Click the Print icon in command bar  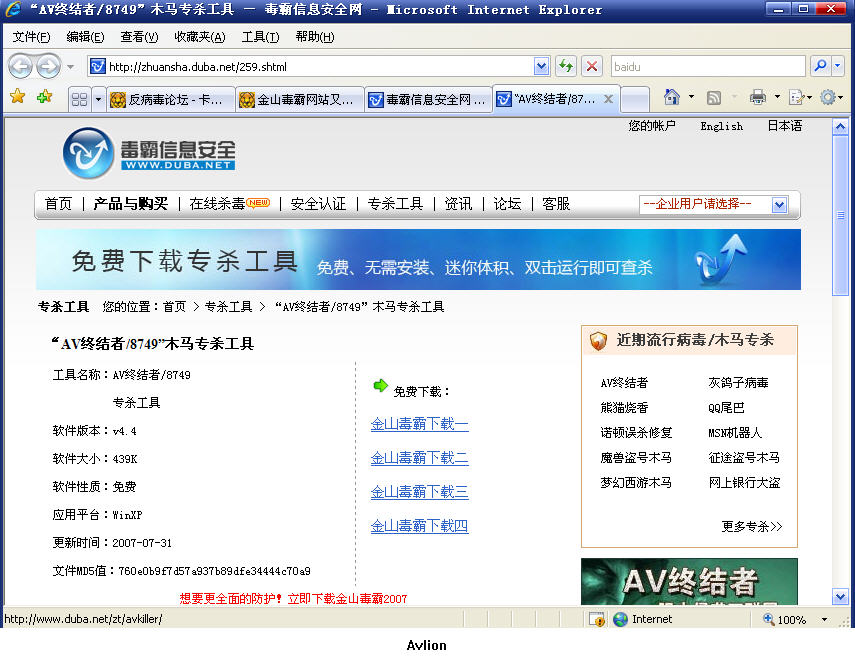coord(758,98)
